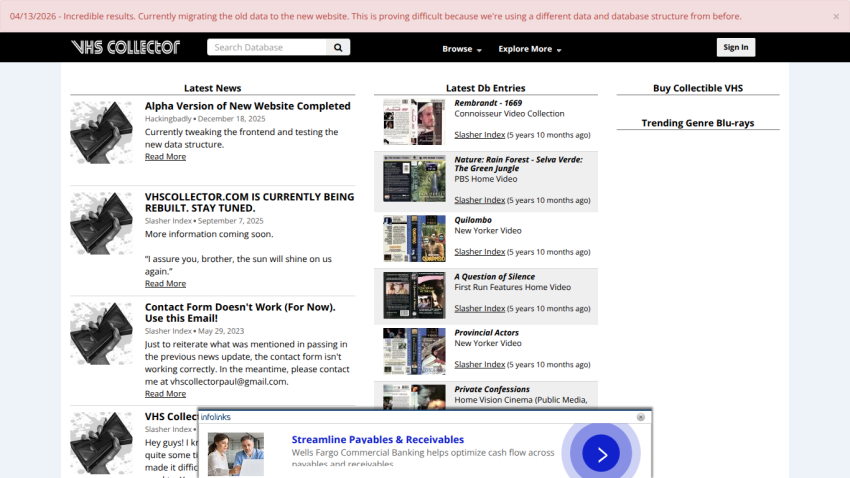
Task: Click the infolinks brand label
Action: click(x=215, y=417)
